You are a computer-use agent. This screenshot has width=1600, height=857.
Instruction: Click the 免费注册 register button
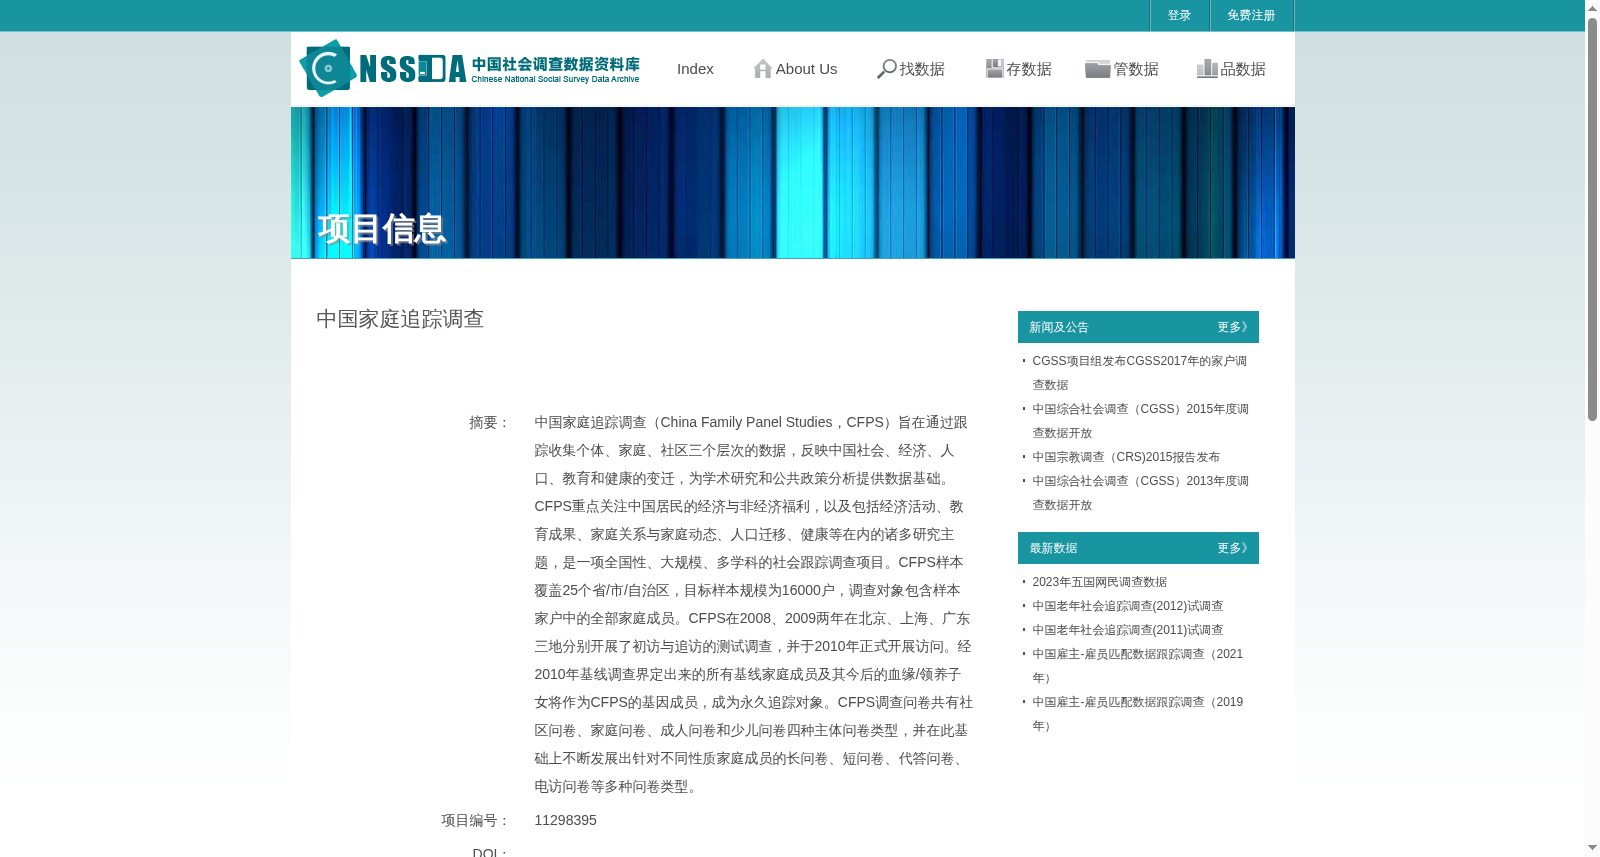tap(1252, 15)
